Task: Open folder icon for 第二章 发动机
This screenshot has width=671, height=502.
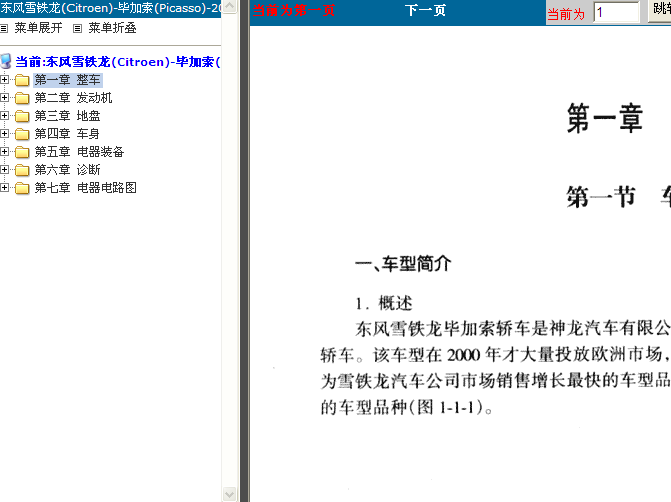Action: [x=22, y=98]
